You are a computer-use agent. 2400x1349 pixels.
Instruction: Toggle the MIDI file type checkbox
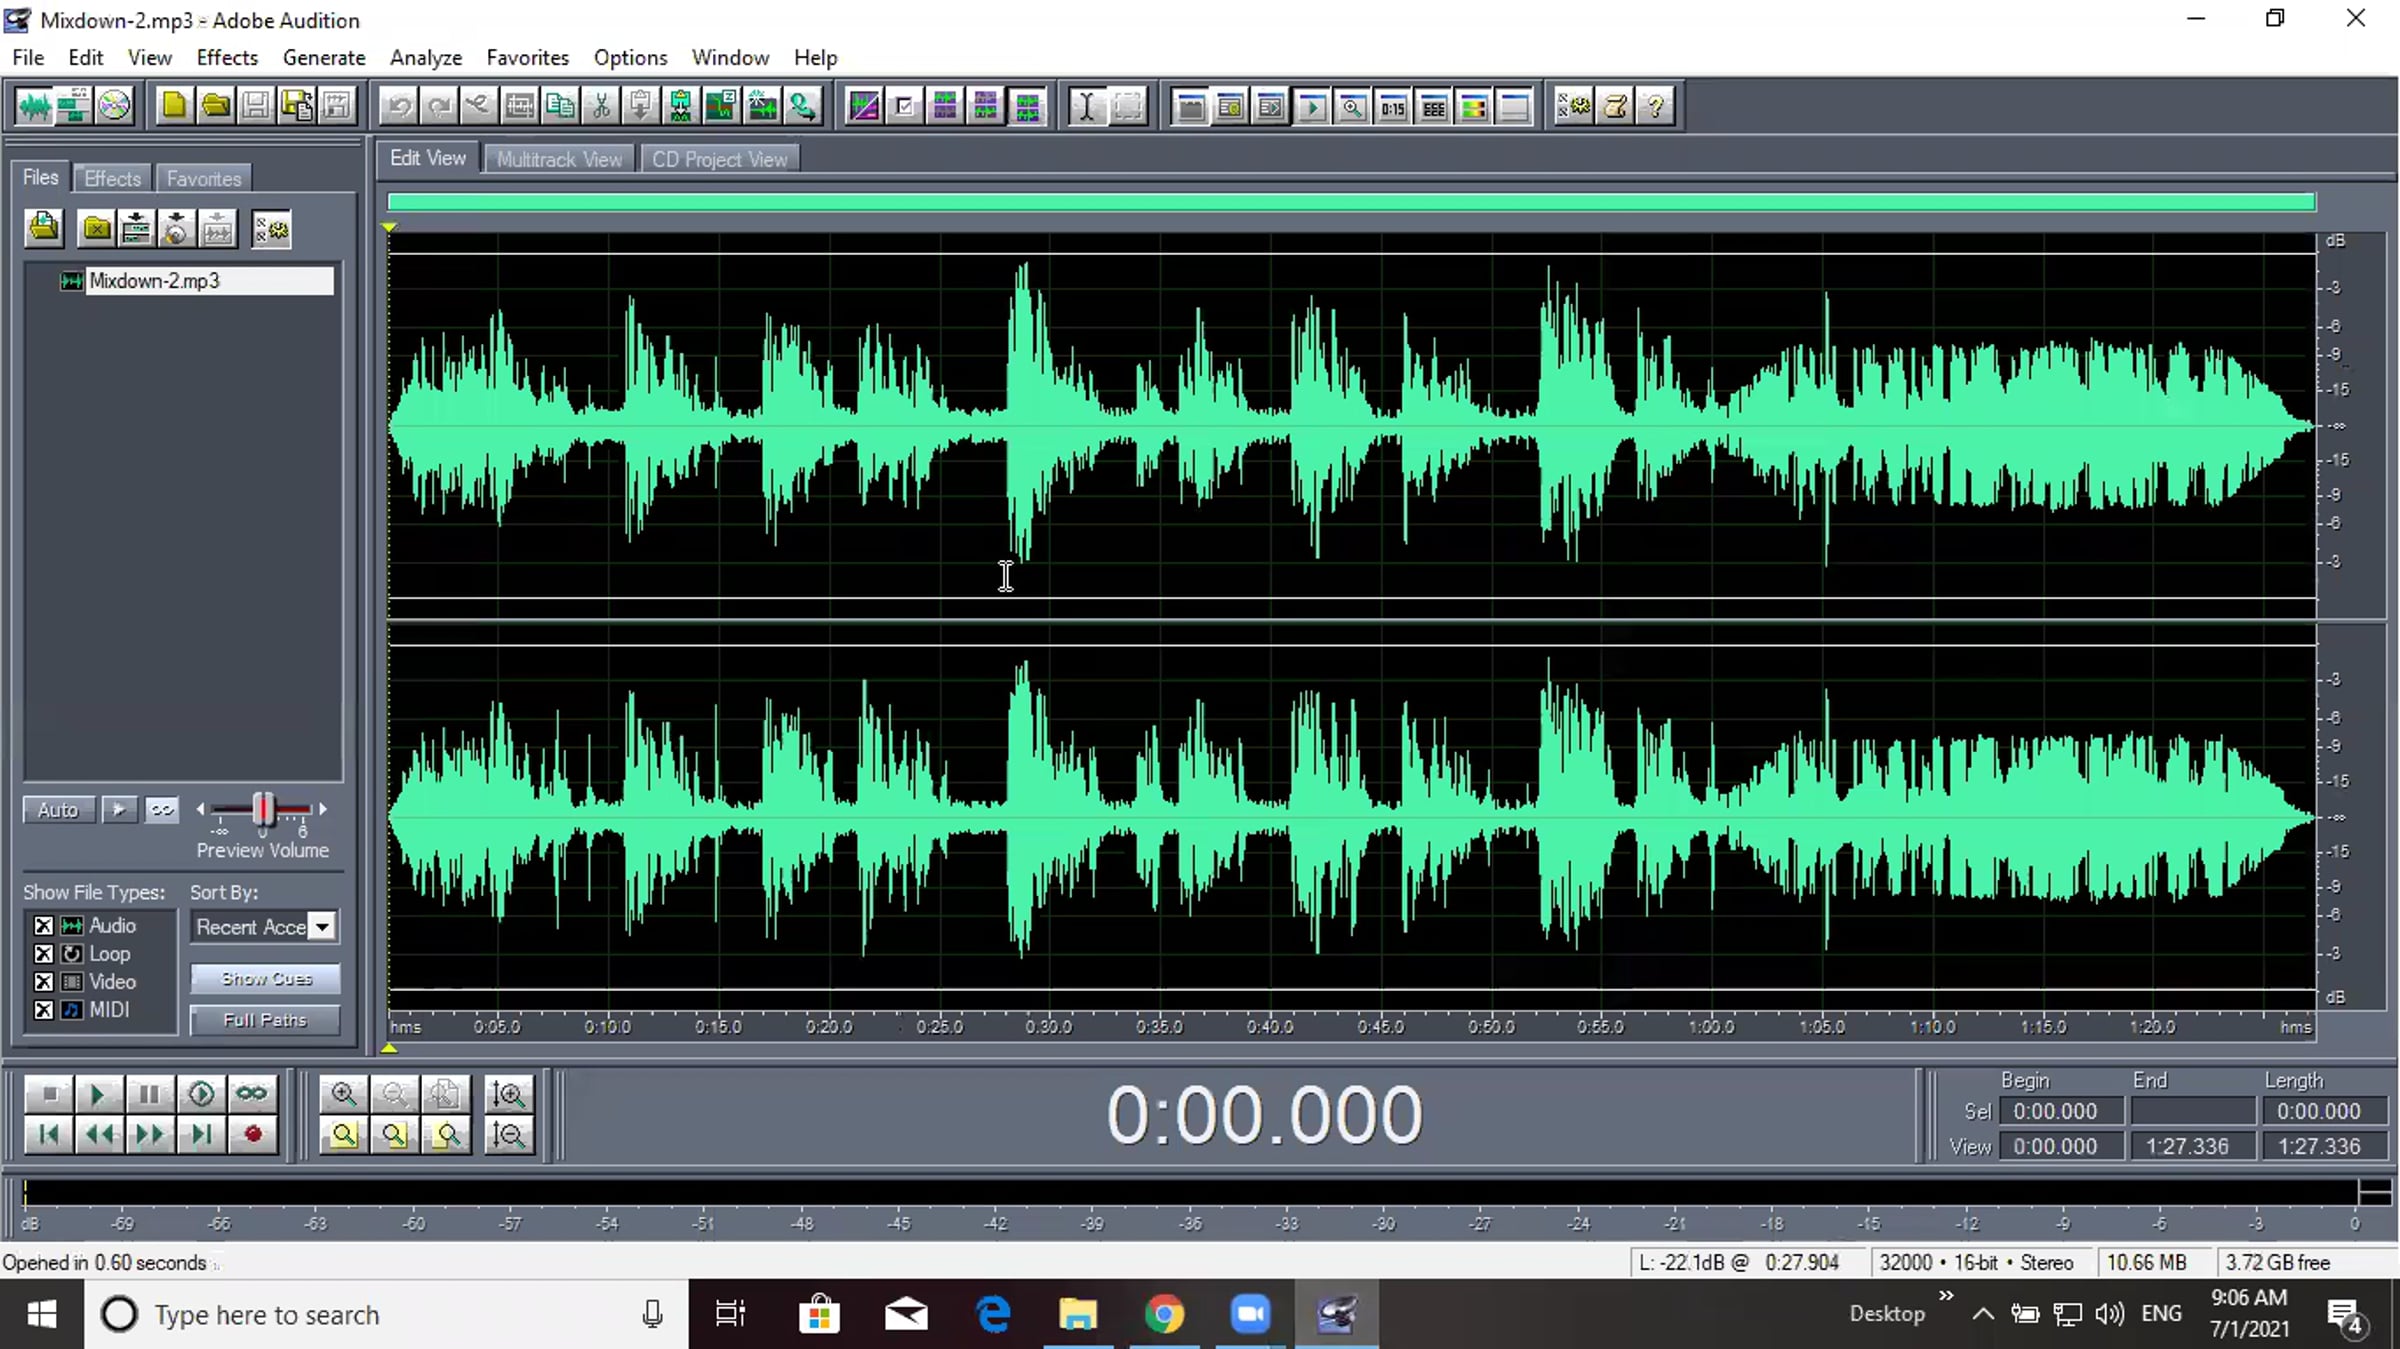click(x=44, y=1010)
